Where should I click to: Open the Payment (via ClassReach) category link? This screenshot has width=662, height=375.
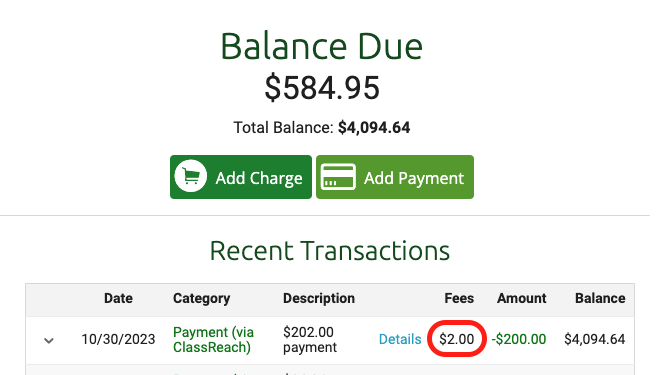tap(214, 340)
